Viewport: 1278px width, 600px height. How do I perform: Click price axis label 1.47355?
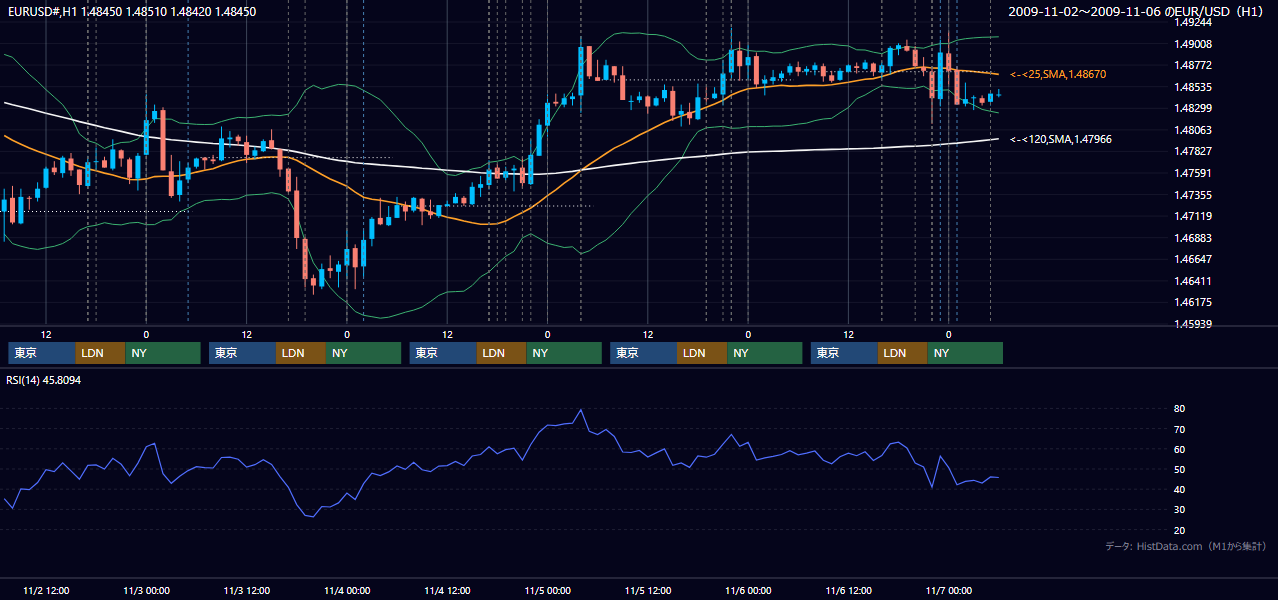(x=1193, y=195)
